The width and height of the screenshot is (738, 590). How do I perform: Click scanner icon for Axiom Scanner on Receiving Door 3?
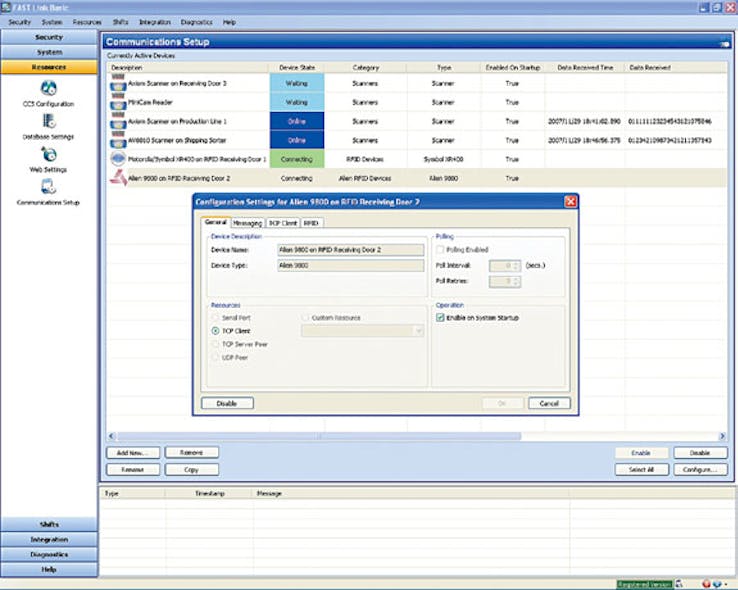pyautogui.click(x=118, y=83)
